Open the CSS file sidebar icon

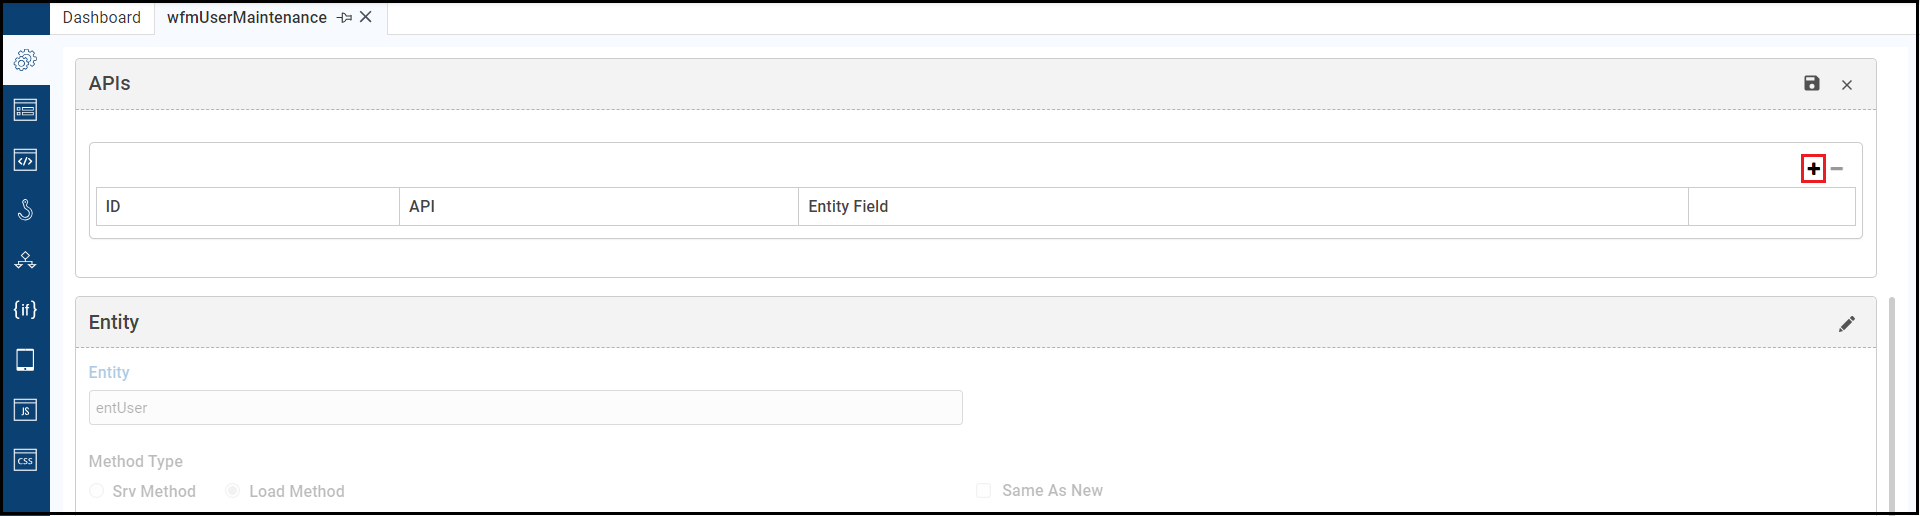25,460
